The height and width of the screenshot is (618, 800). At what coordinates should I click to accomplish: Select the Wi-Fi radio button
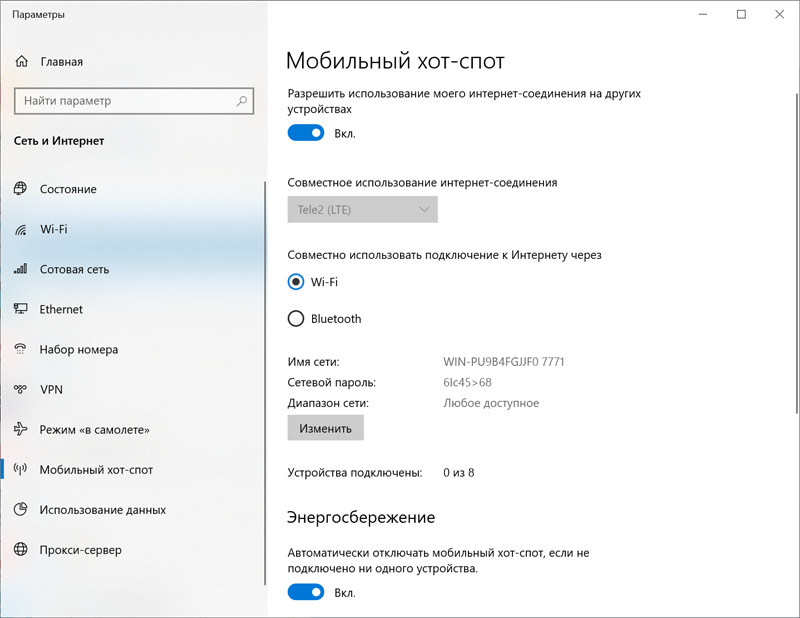[x=296, y=282]
